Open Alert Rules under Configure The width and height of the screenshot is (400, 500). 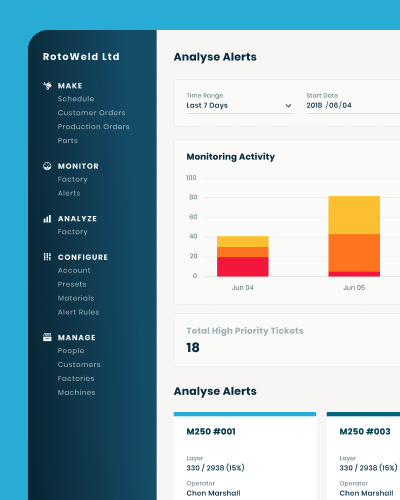click(x=79, y=312)
